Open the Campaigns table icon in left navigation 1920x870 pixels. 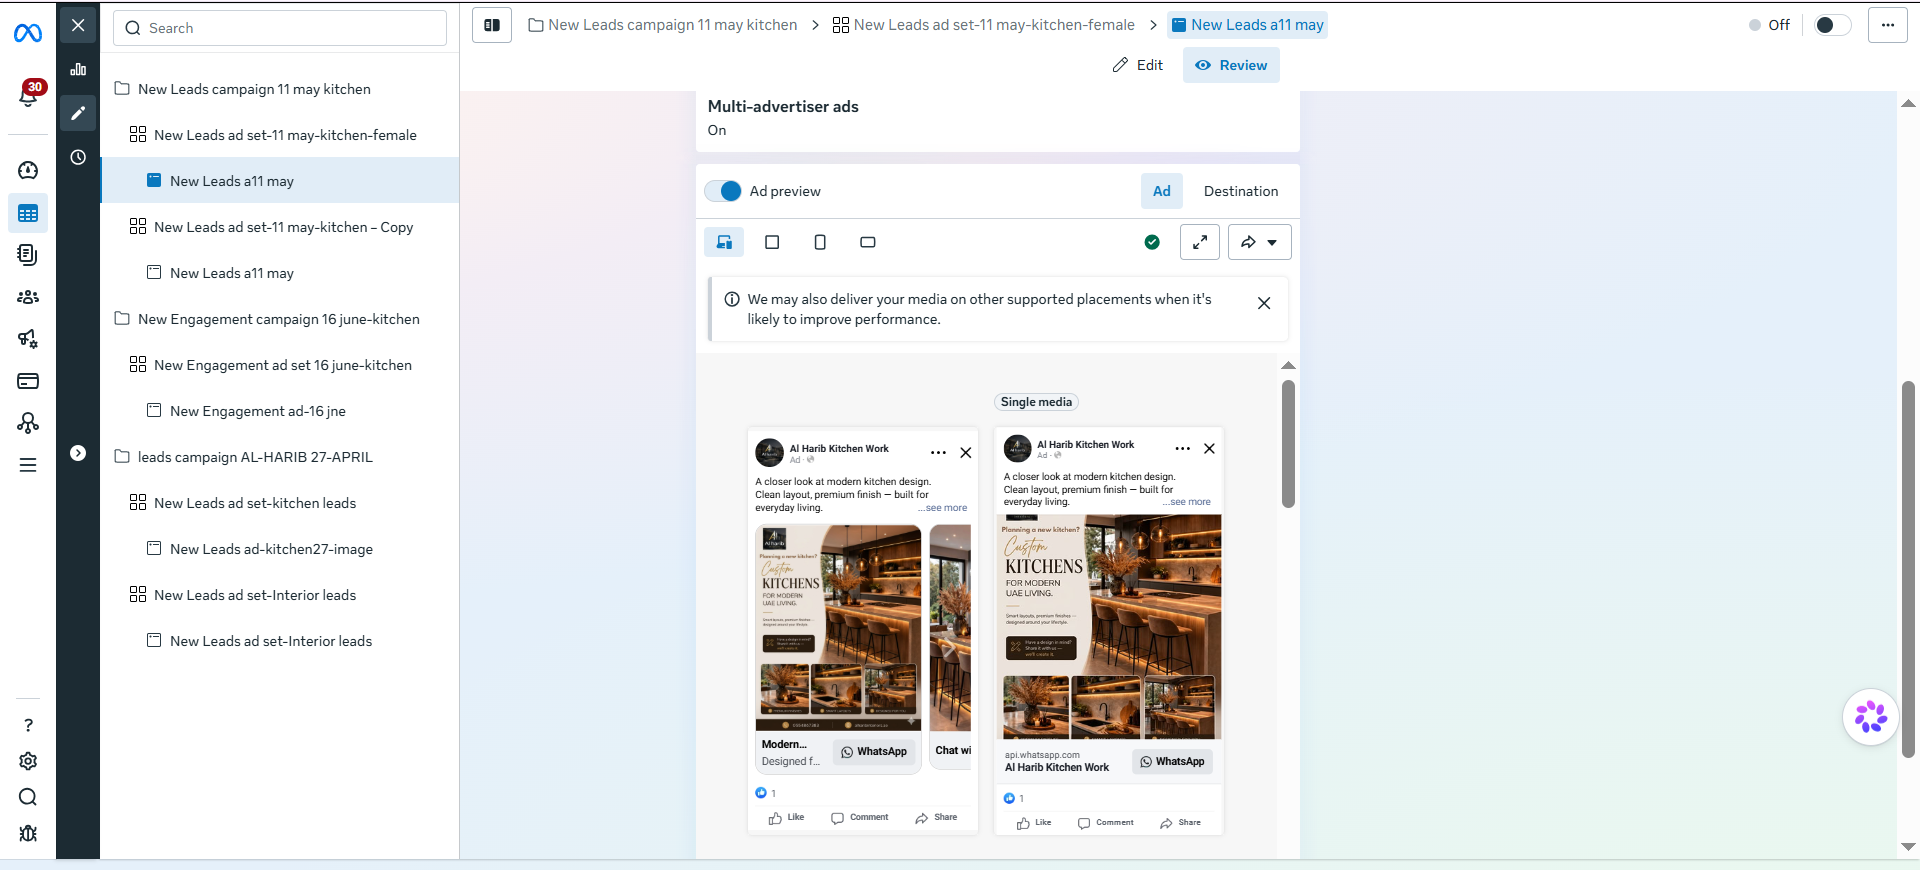(28, 213)
